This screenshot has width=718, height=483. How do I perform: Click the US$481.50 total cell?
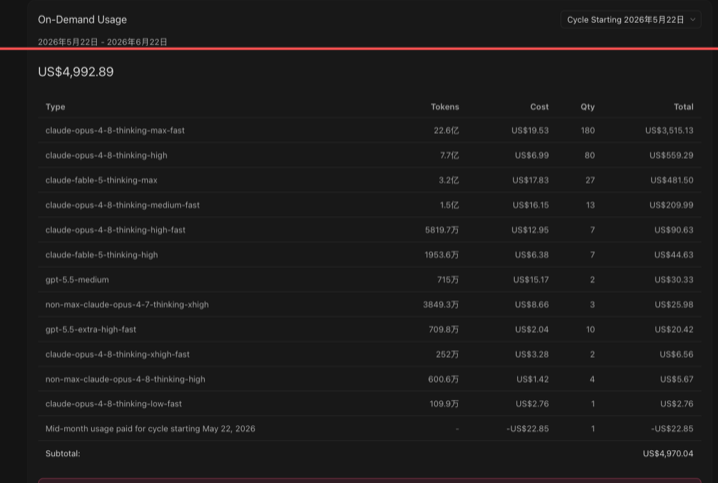point(672,180)
